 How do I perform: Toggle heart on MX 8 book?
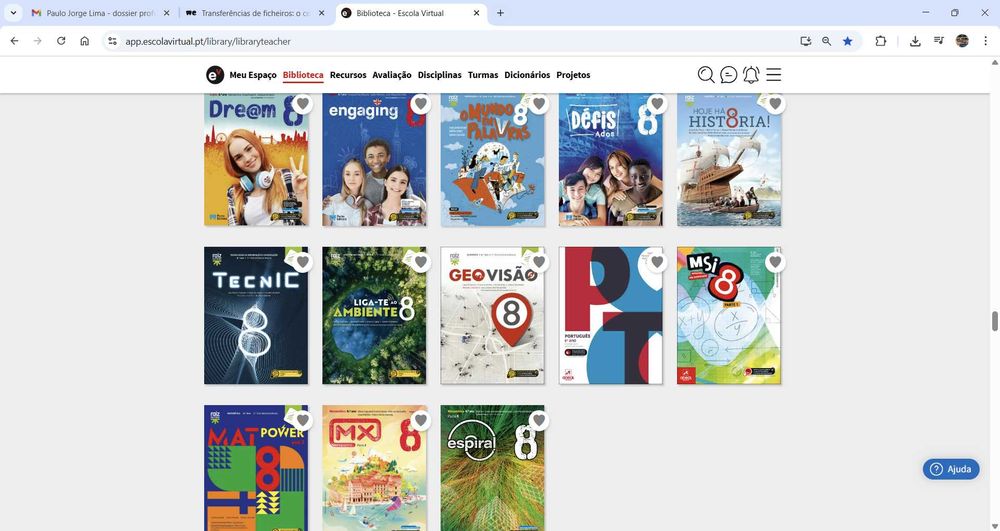420,420
